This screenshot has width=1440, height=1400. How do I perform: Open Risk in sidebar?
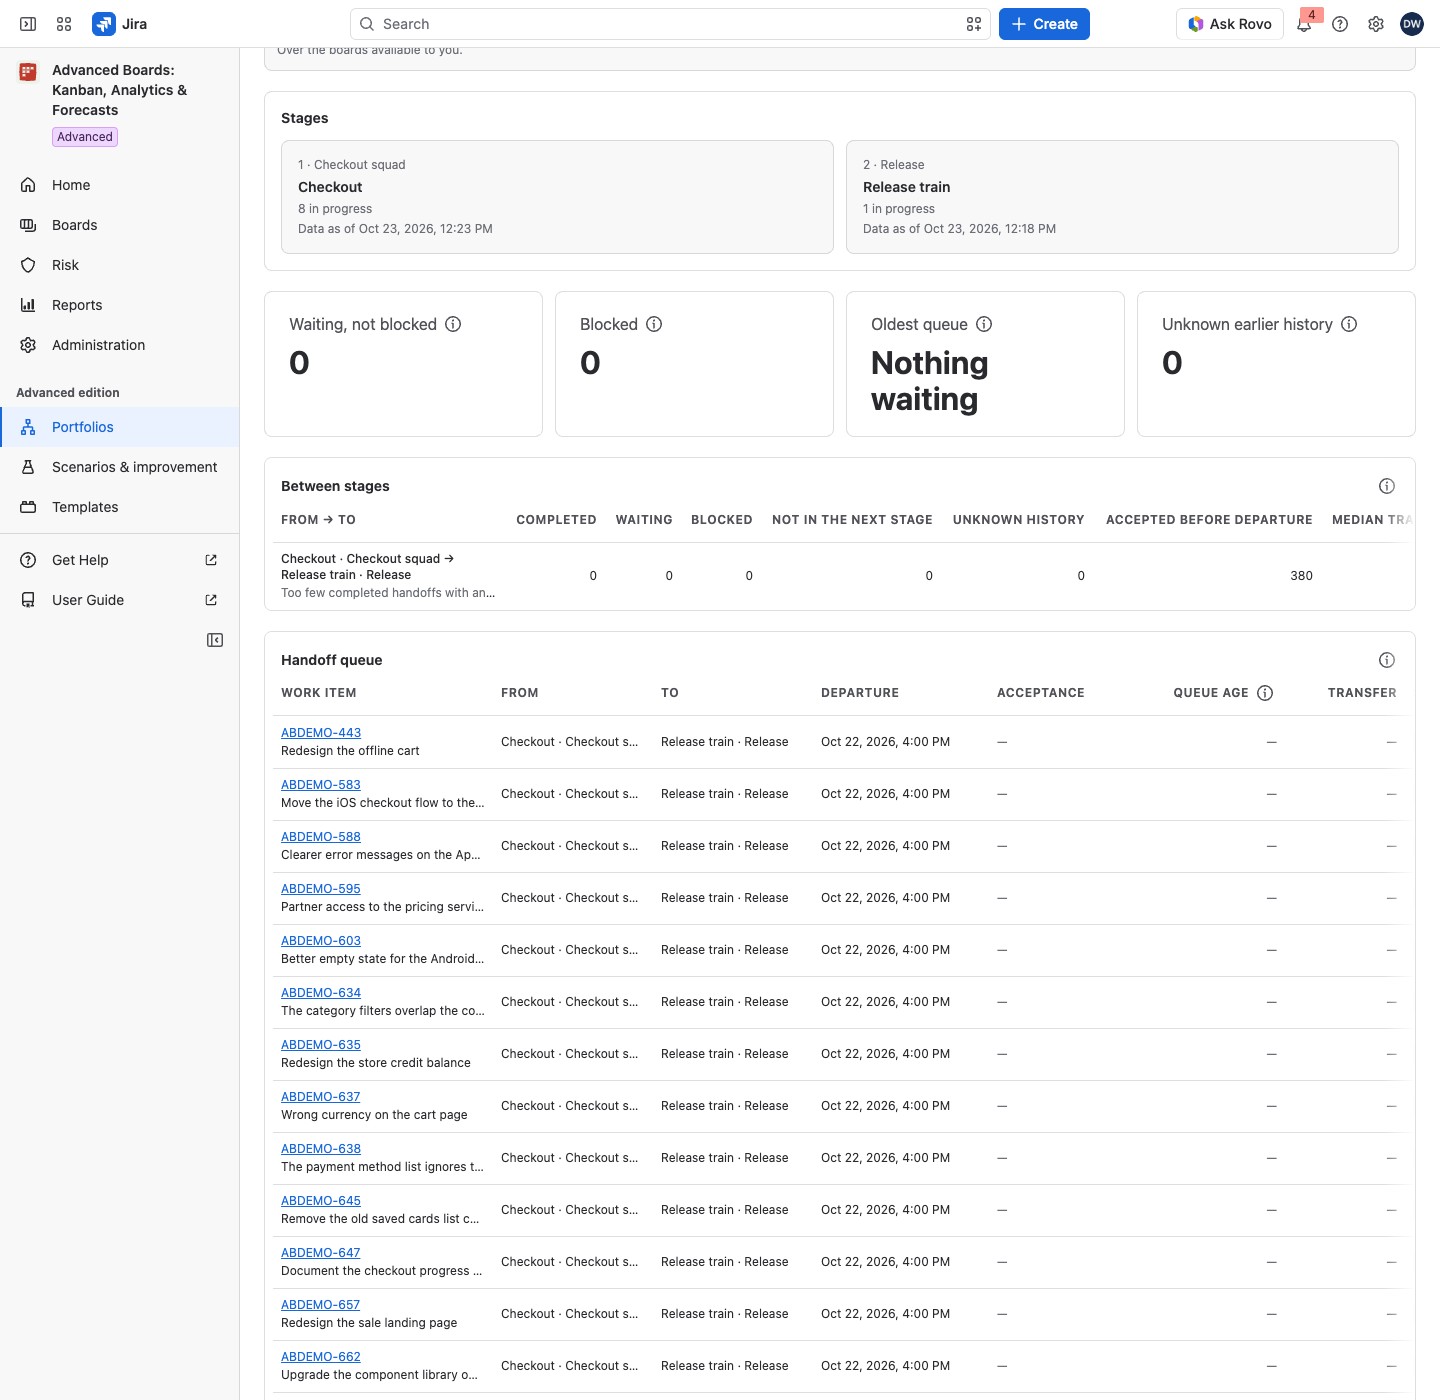(120, 265)
